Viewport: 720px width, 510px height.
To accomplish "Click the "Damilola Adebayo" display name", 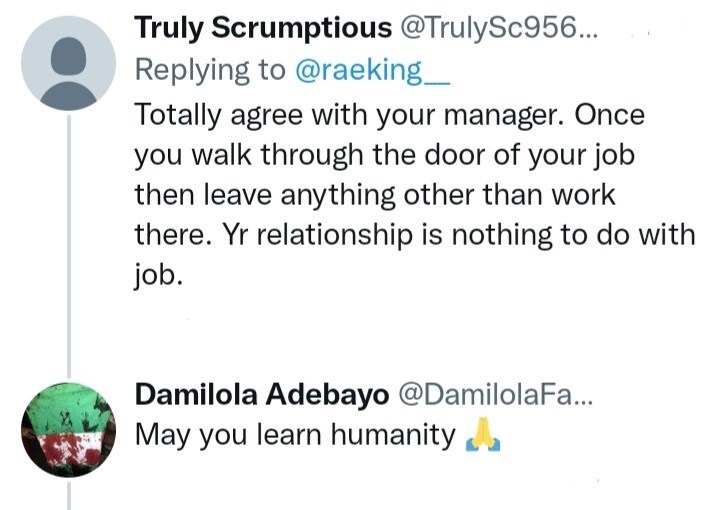I will [262, 394].
